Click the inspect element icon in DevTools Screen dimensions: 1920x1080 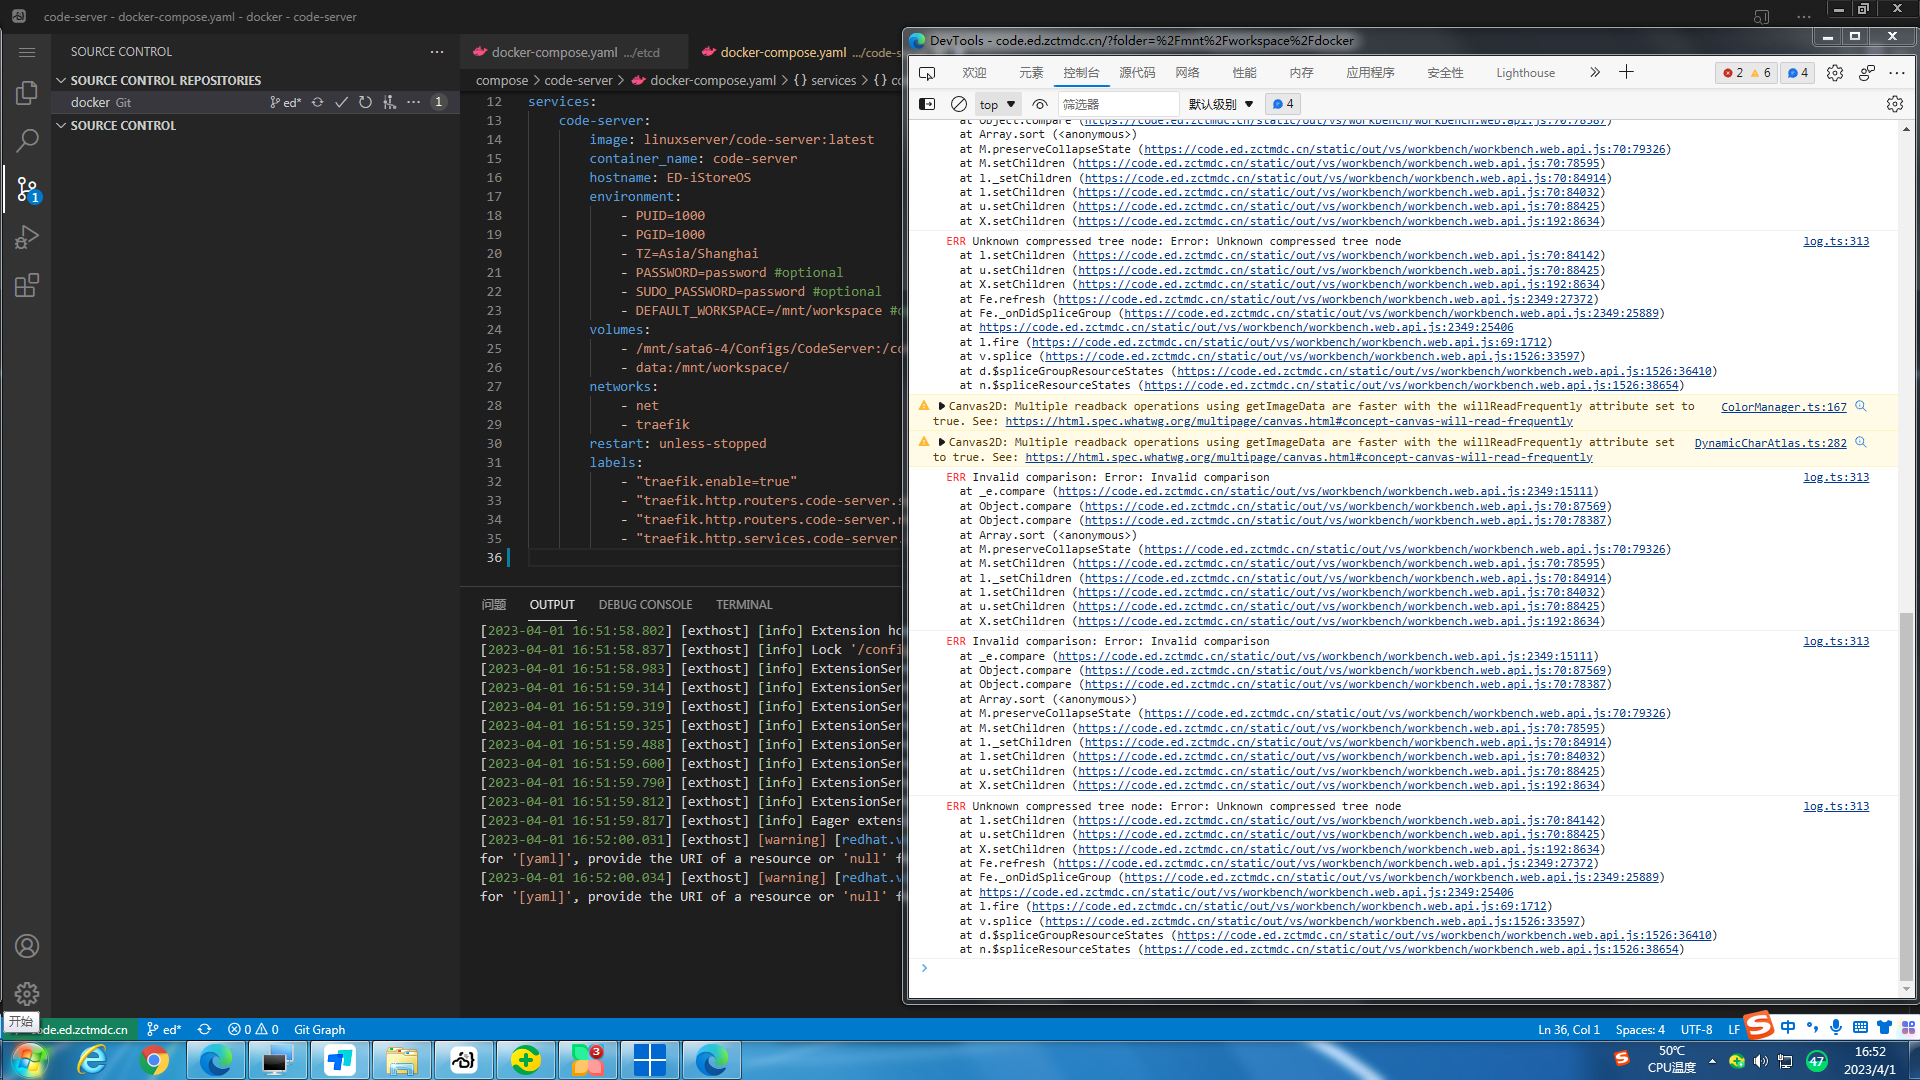click(x=927, y=73)
